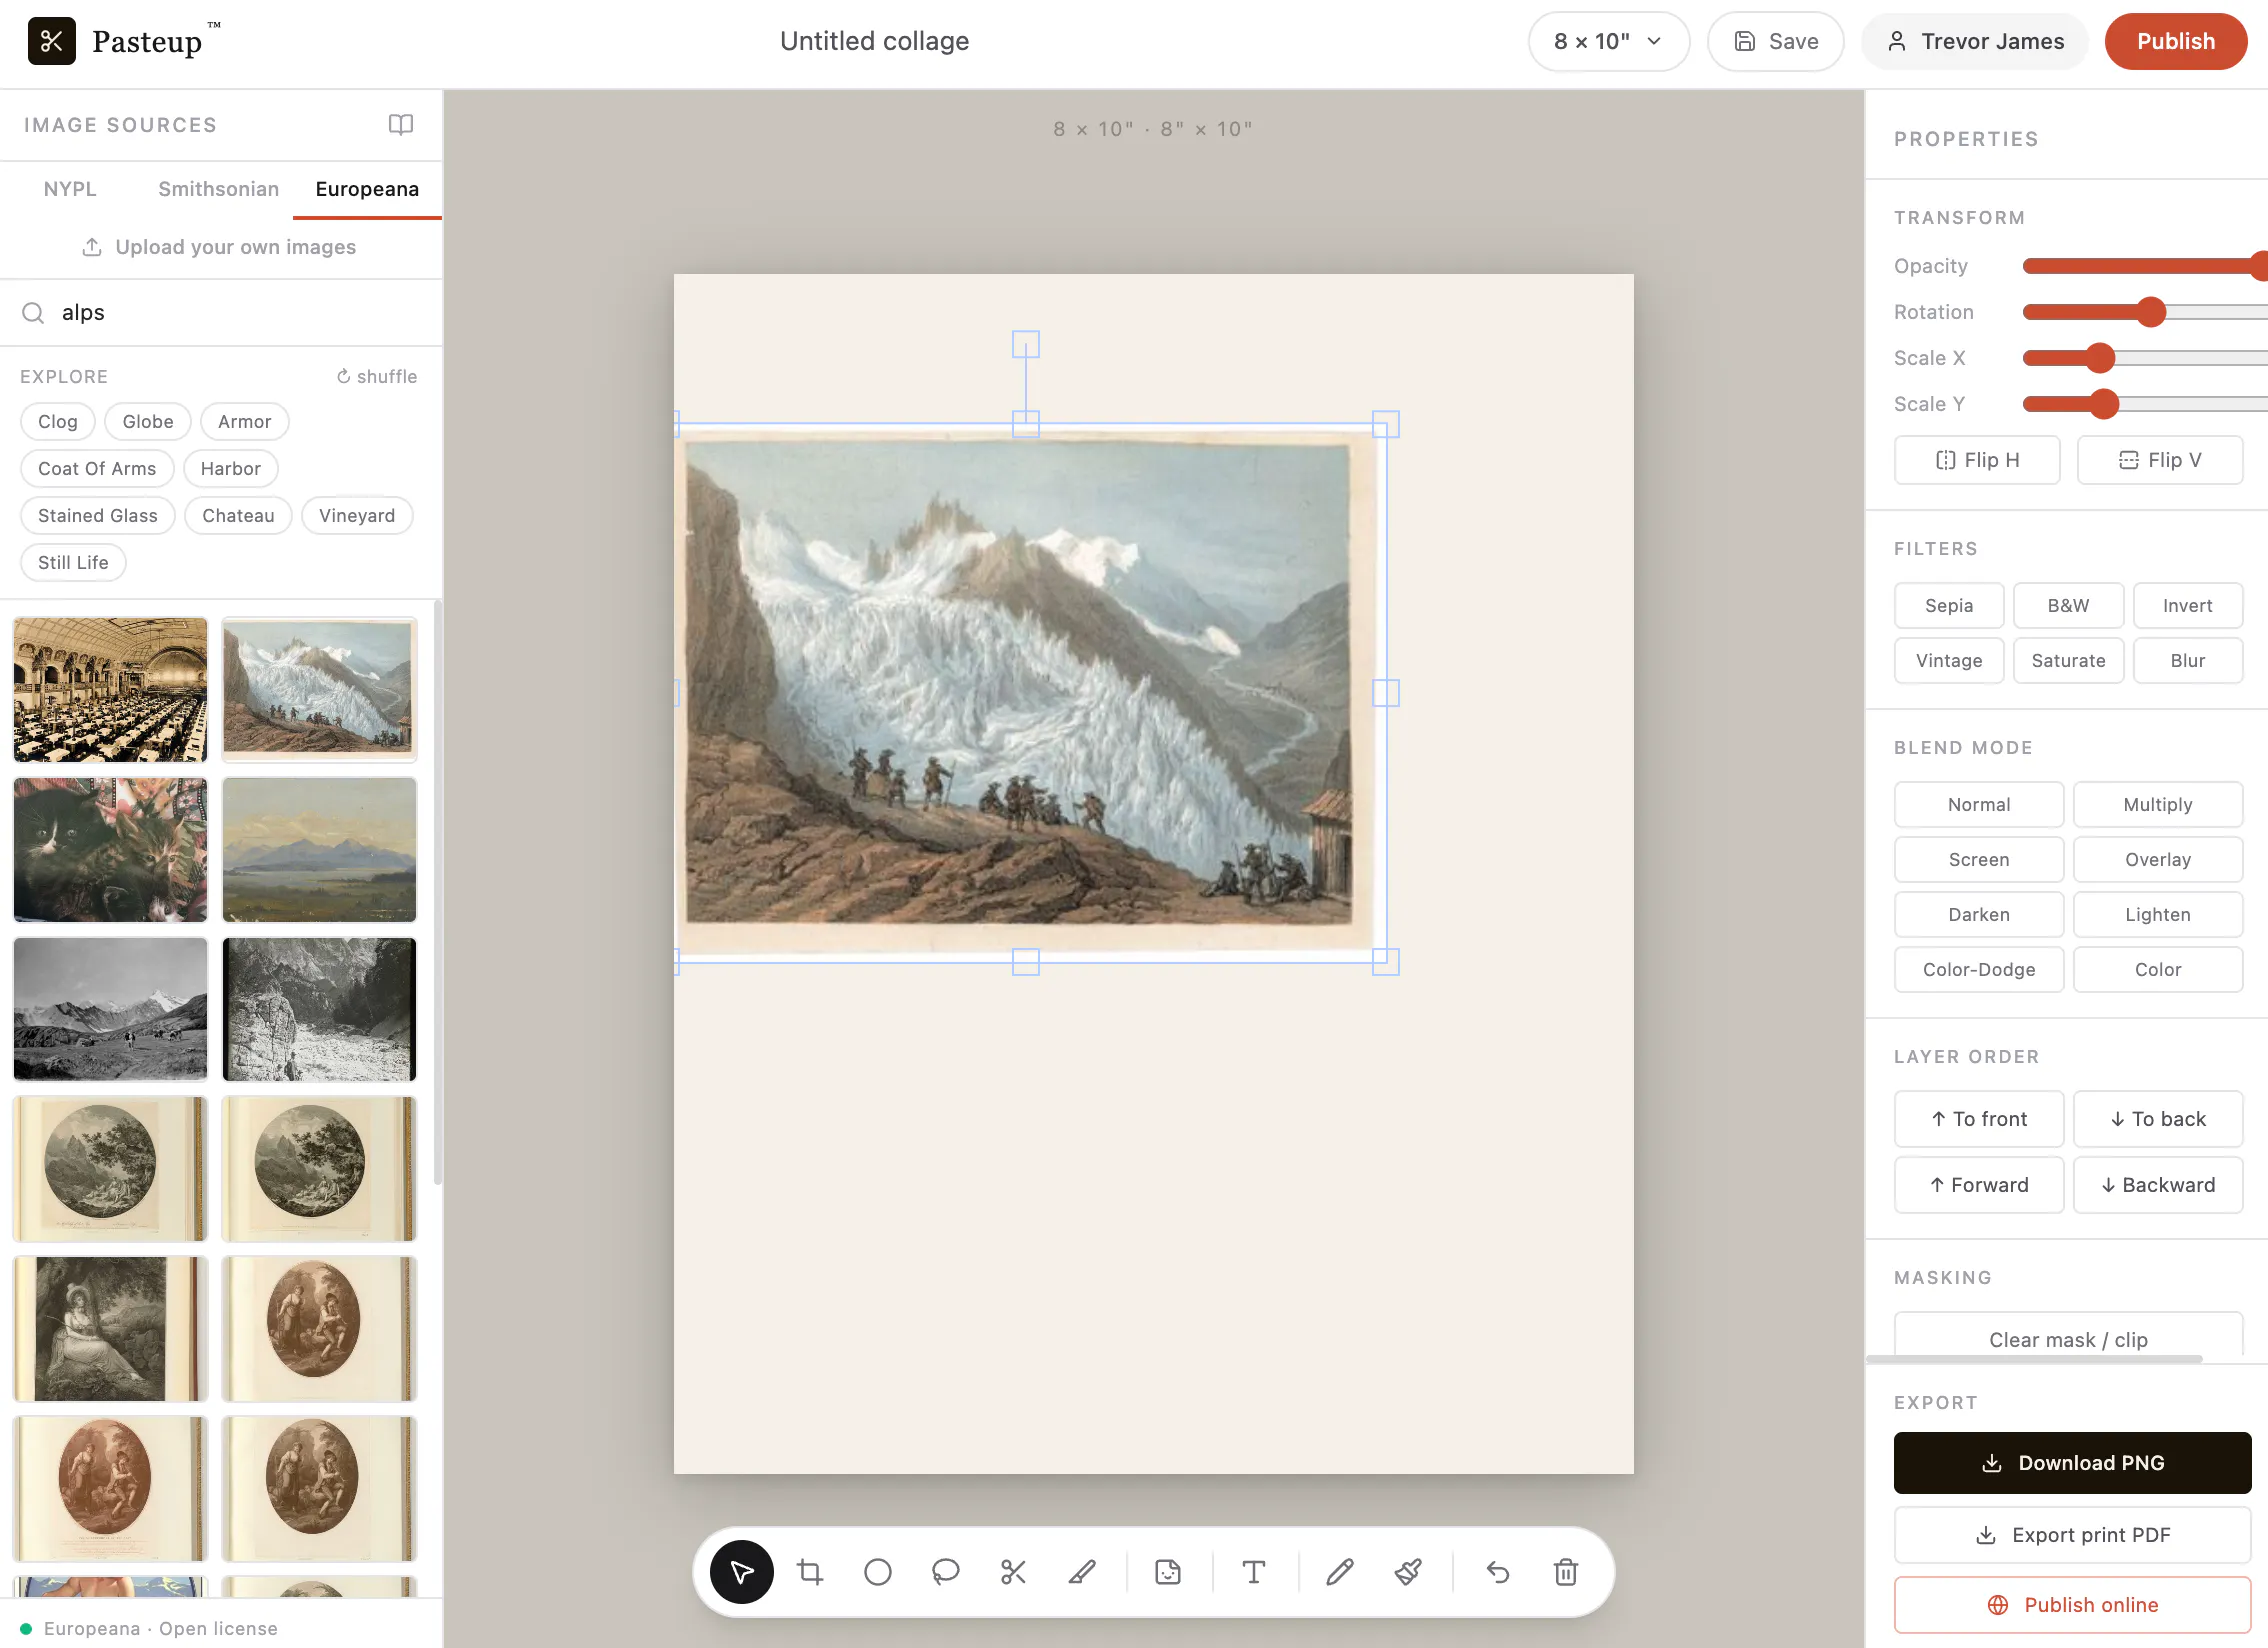2268x1648 pixels.
Task: Switch to the Smithsonian source tab
Action: (x=218, y=189)
